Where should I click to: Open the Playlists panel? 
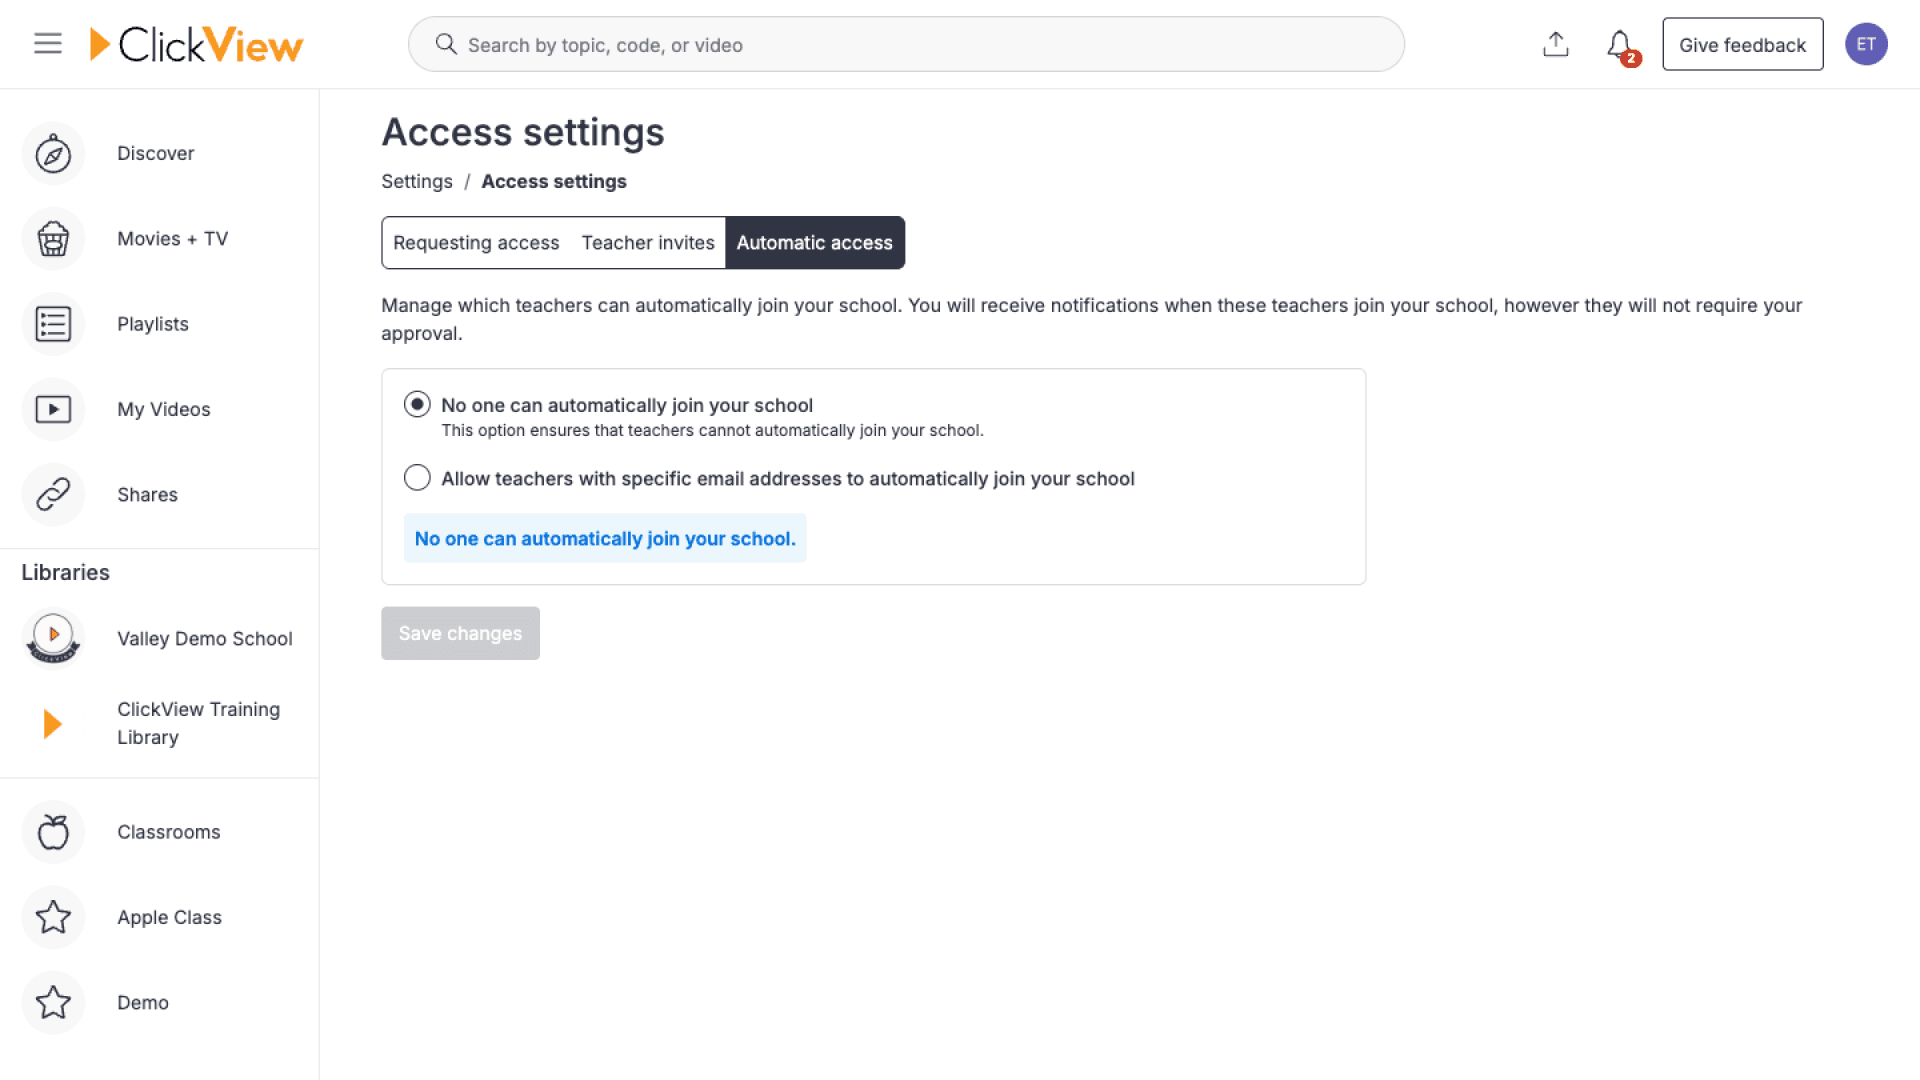[x=152, y=323]
